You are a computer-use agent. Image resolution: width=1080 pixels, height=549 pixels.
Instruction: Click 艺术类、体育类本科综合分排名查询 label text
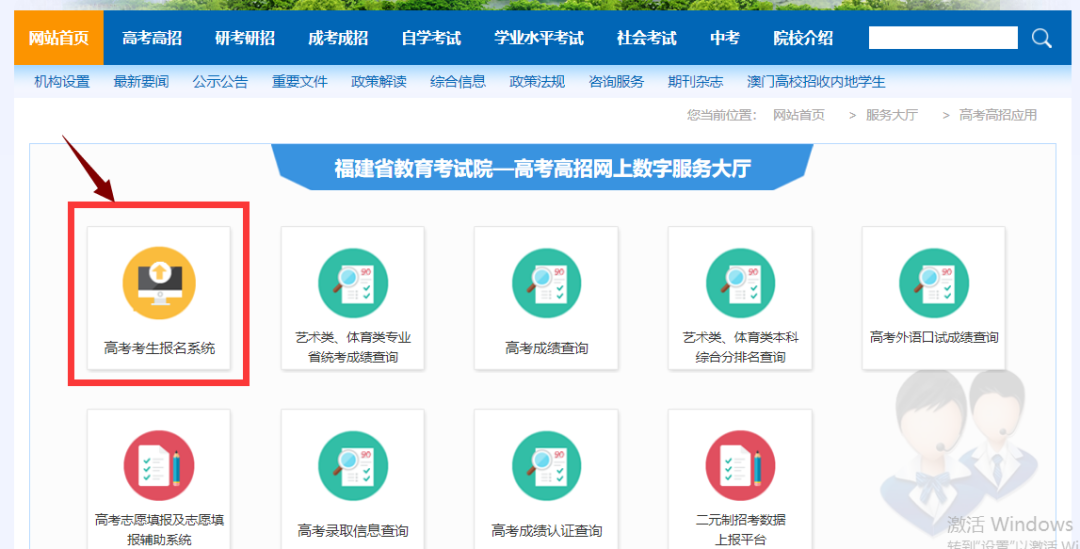740,347
